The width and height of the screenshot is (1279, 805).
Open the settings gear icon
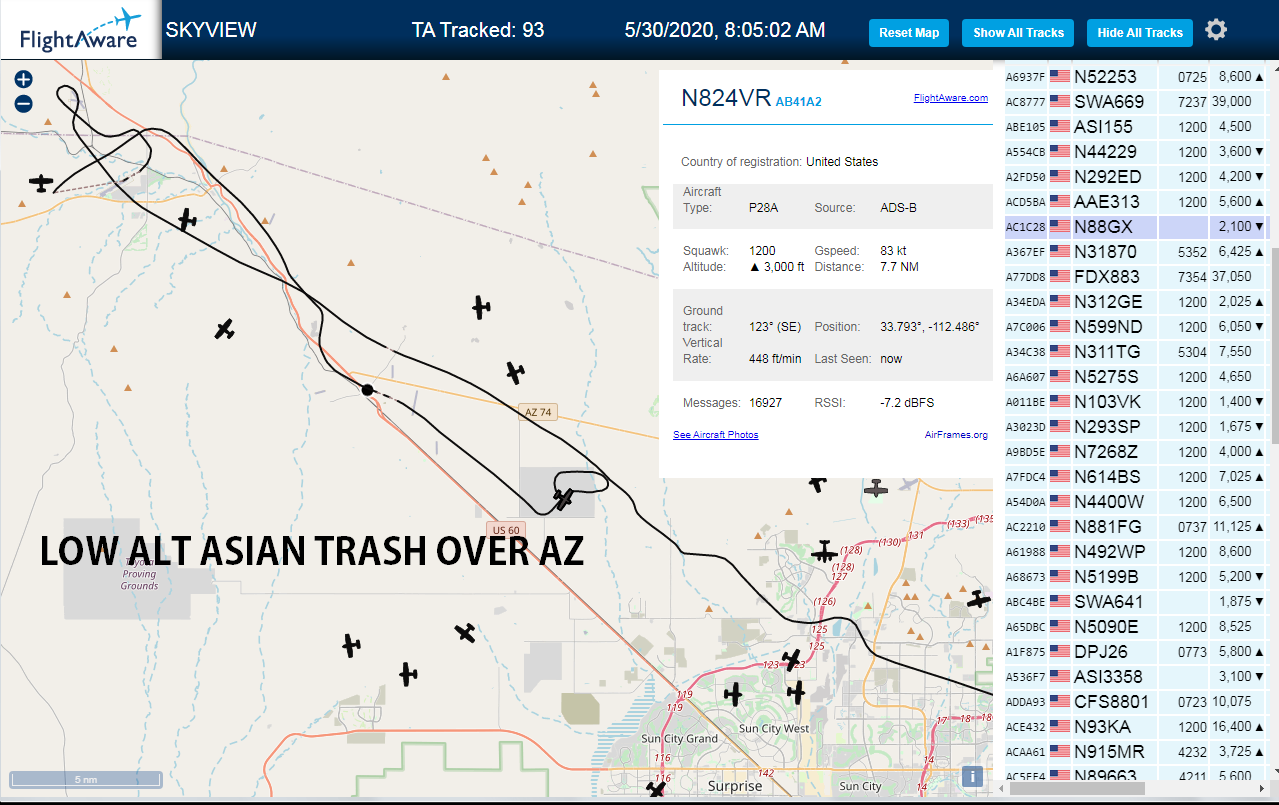pos(1216,30)
